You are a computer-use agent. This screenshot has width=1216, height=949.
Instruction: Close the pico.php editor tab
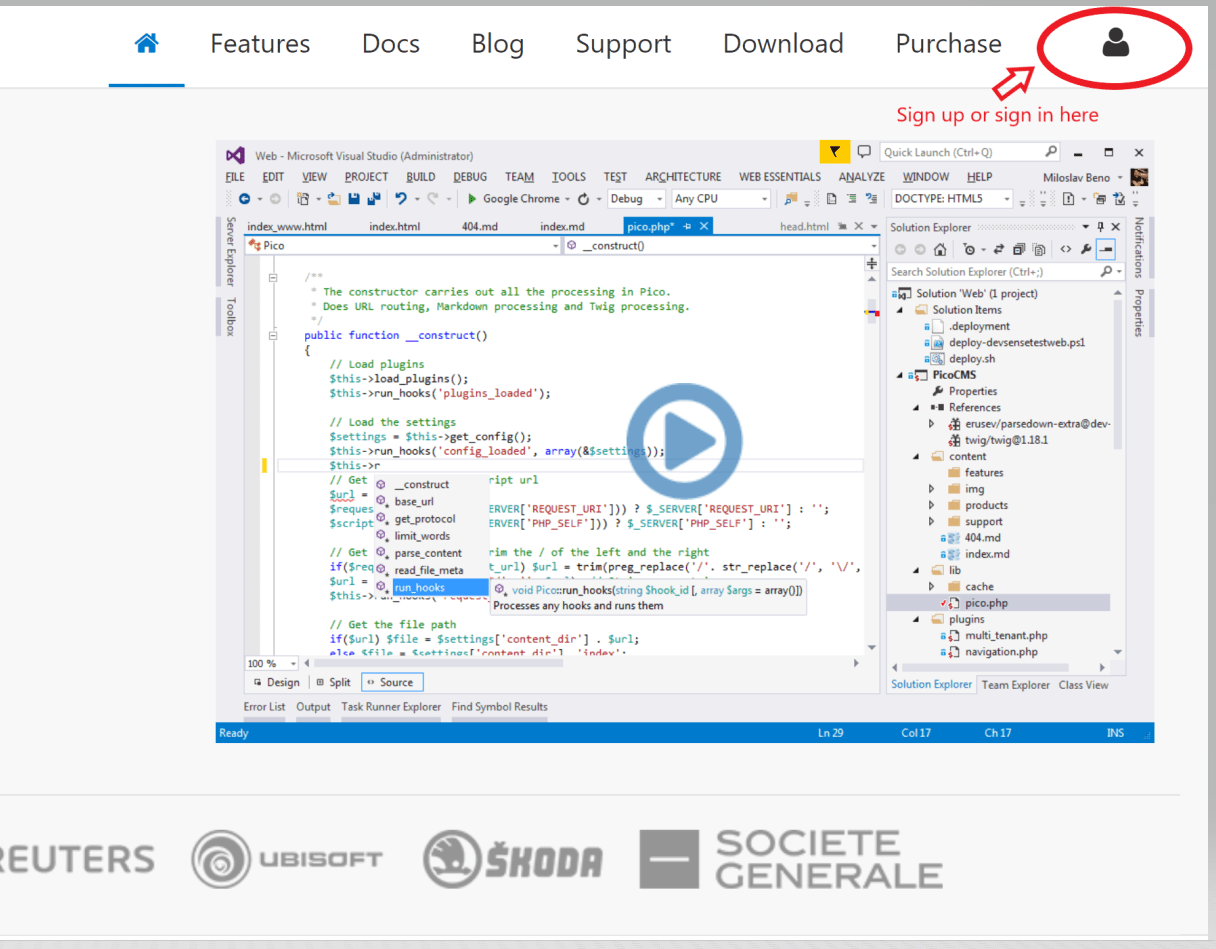click(x=704, y=227)
